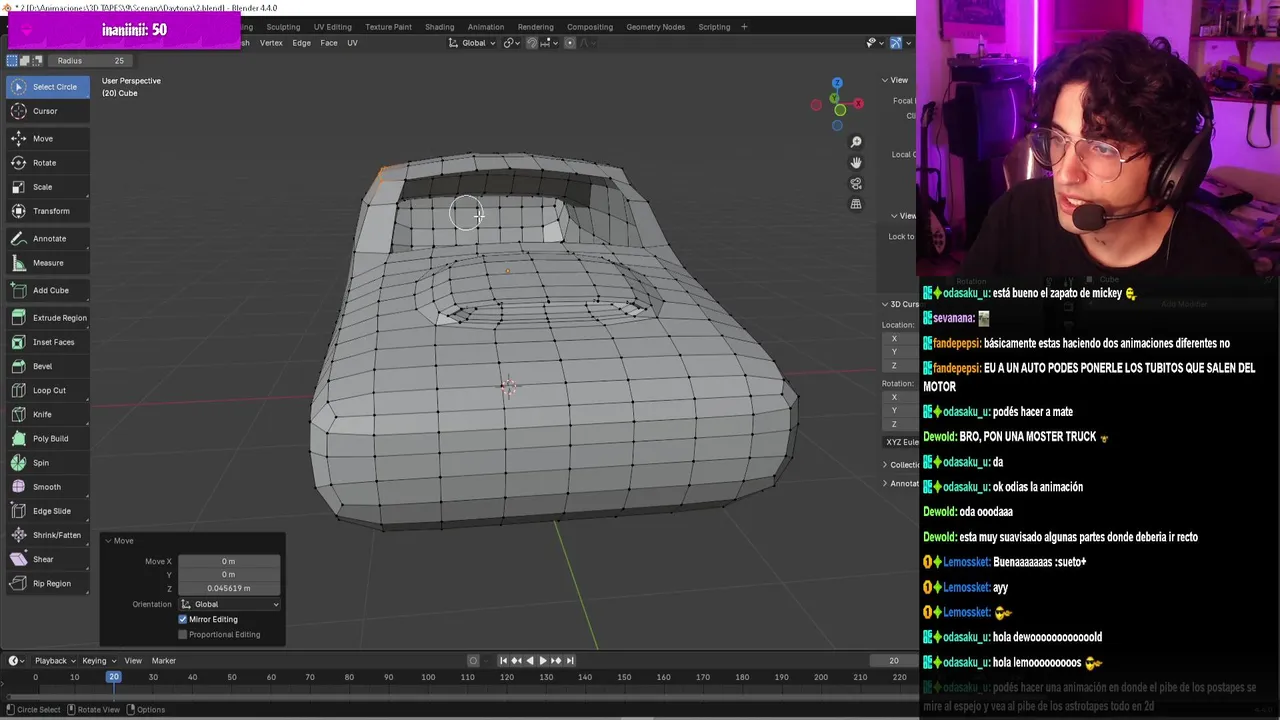Play the animation forward
Screen dimensions: 1280x720
click(x=543, y=660)
